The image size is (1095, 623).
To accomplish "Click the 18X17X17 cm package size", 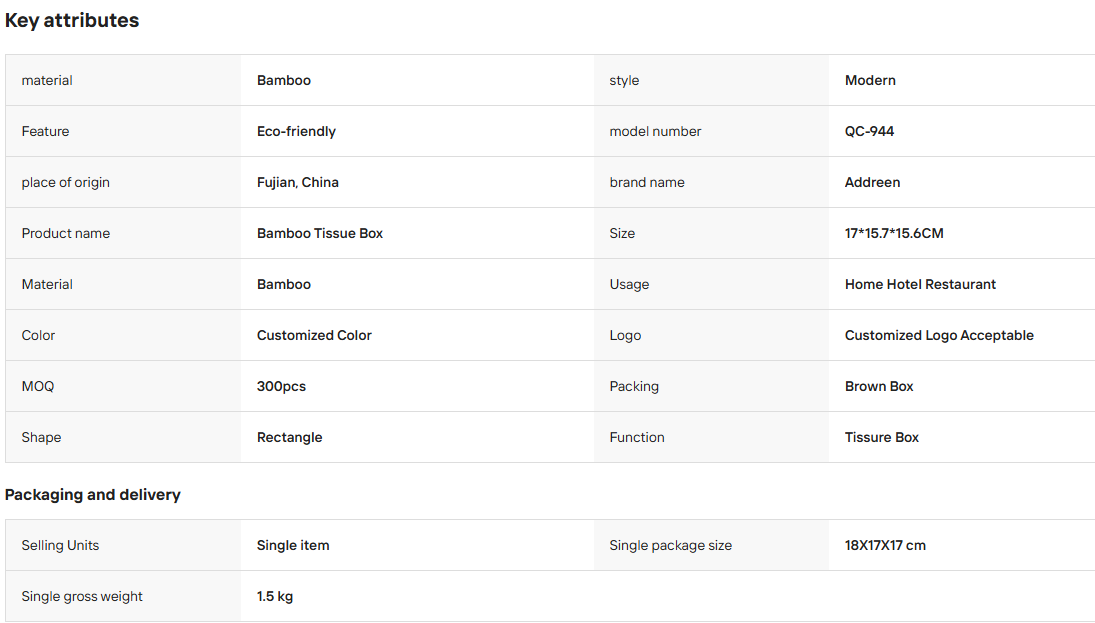I will click(885, 545).
